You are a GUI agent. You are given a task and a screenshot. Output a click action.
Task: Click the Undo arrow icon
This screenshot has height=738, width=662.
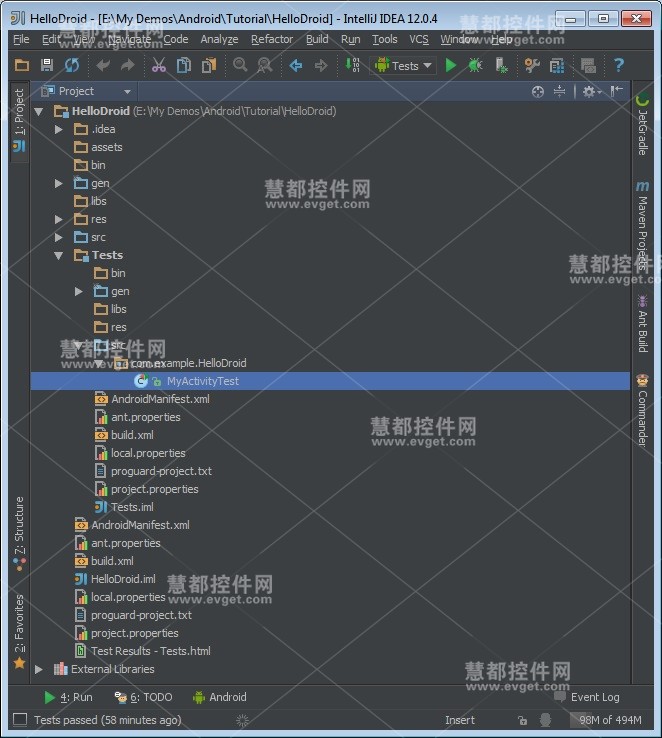point(103,65)
